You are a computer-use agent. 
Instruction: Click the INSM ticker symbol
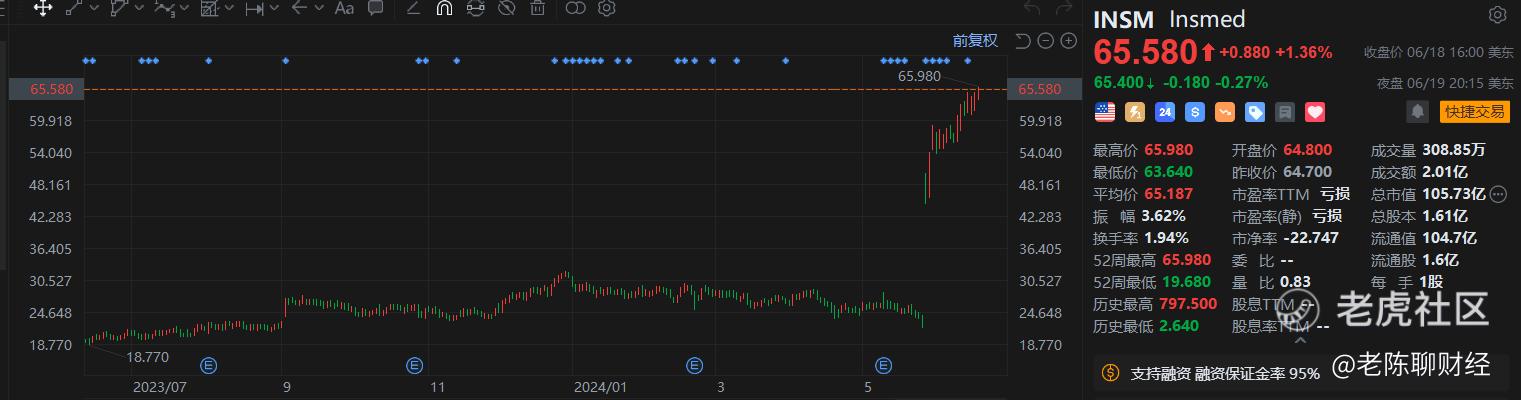(1124, 19)
